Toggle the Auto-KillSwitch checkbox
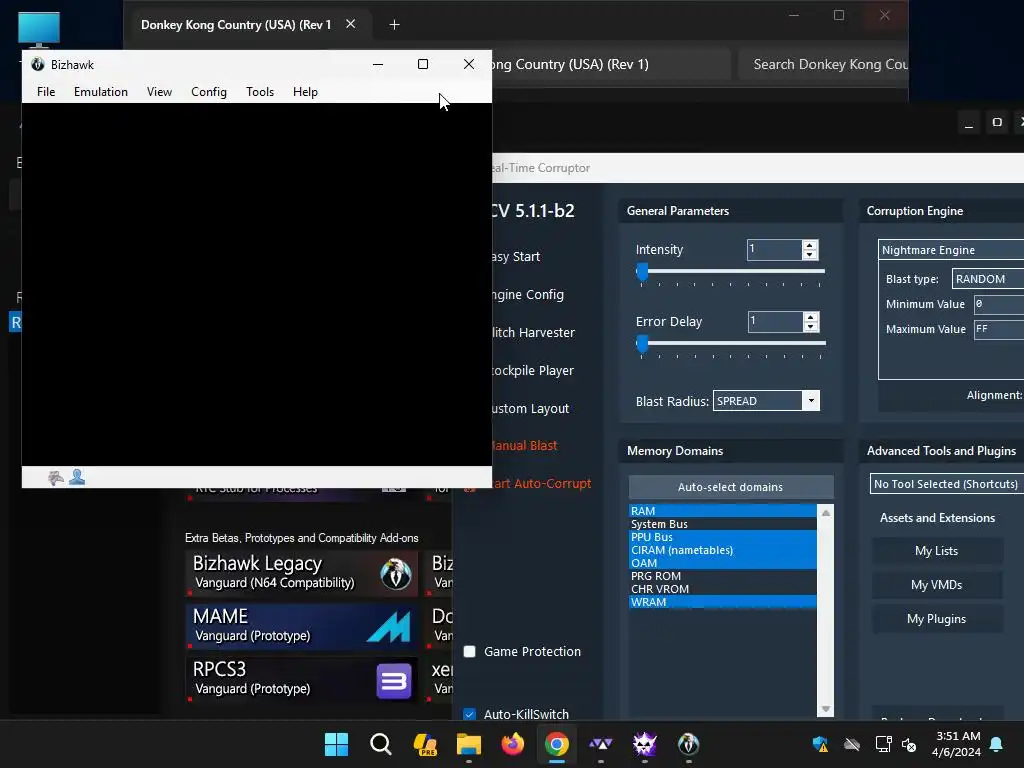 pyautogui.click(x=469, y=714)
